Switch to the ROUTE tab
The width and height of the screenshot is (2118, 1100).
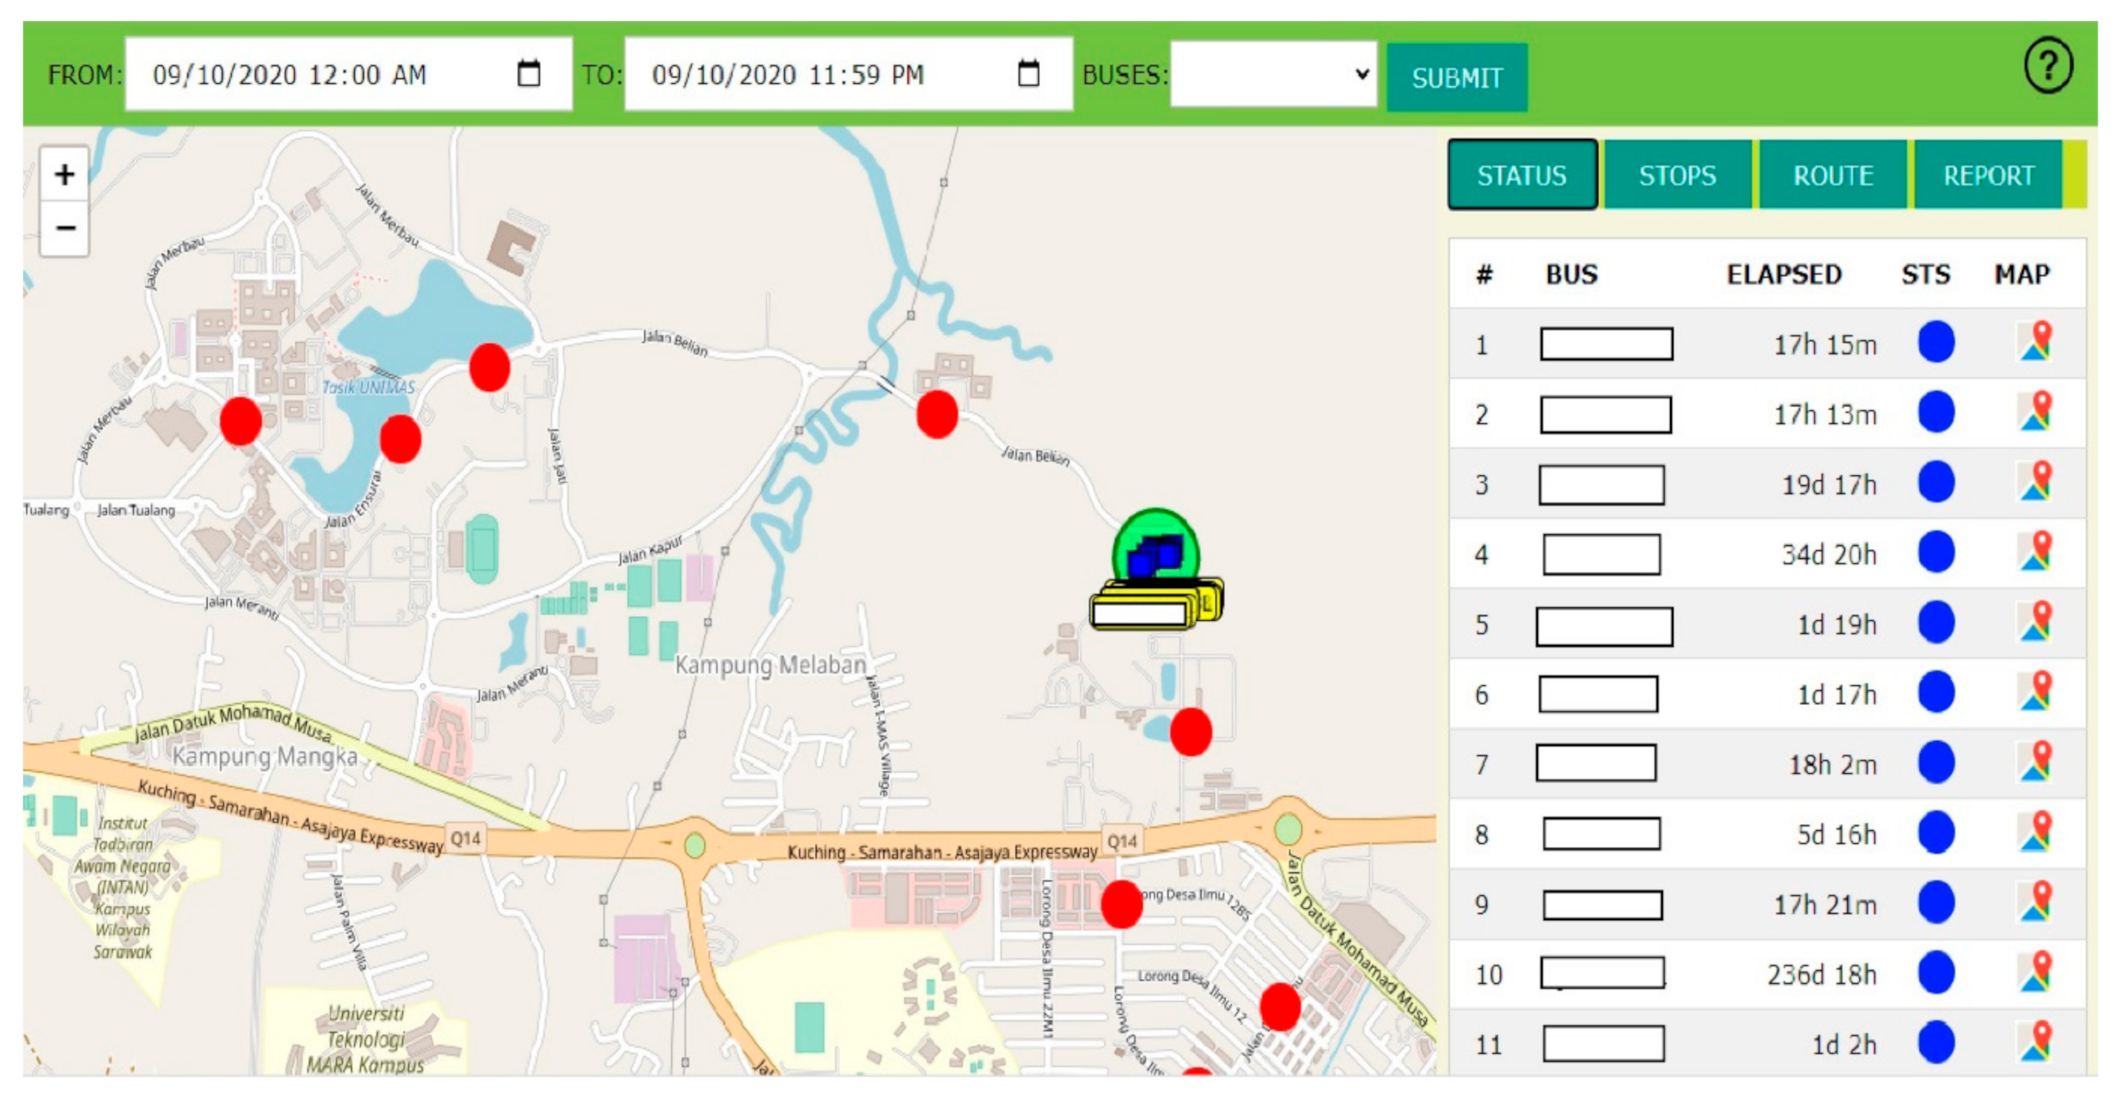click(1832, 176)
